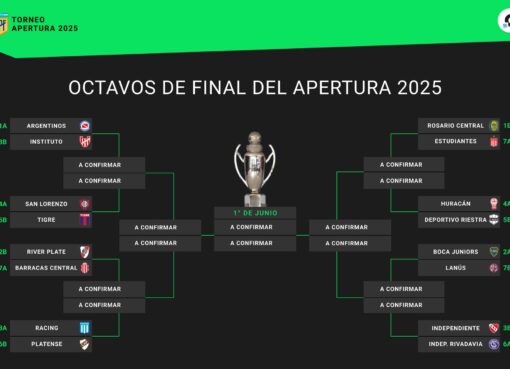Image resolution: width=510 pixels, height=369 pixels.
Task: Select the Boca Juniors crest icon
Action: tap(494, 252)
